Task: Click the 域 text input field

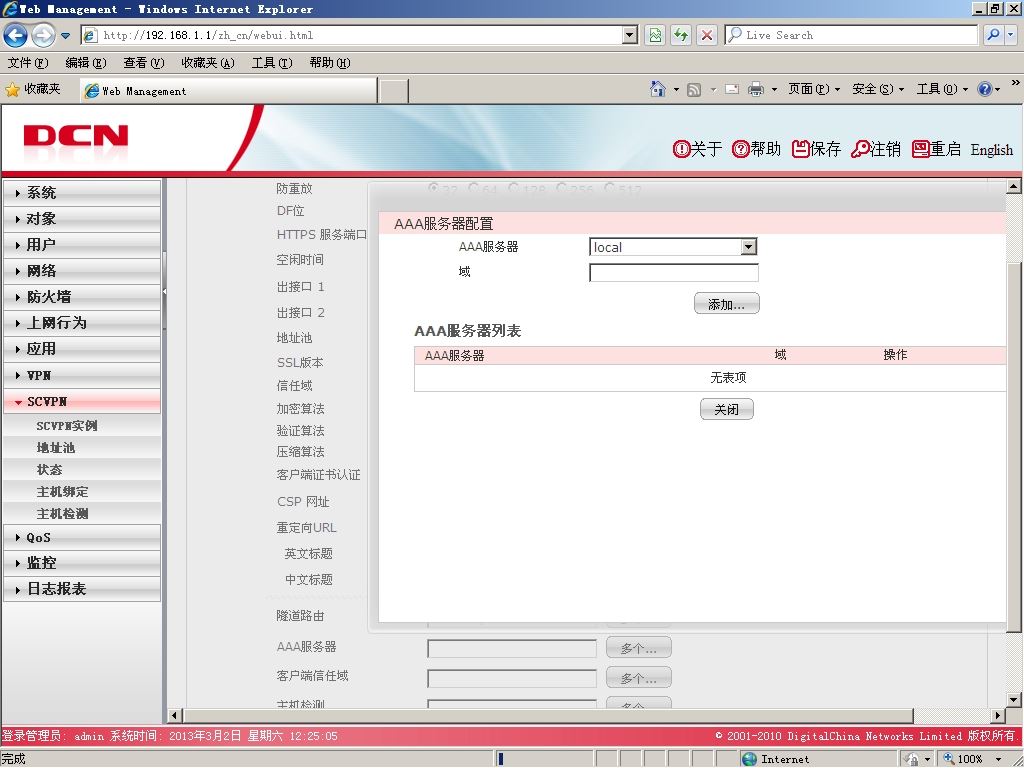Action: (674, 272)
